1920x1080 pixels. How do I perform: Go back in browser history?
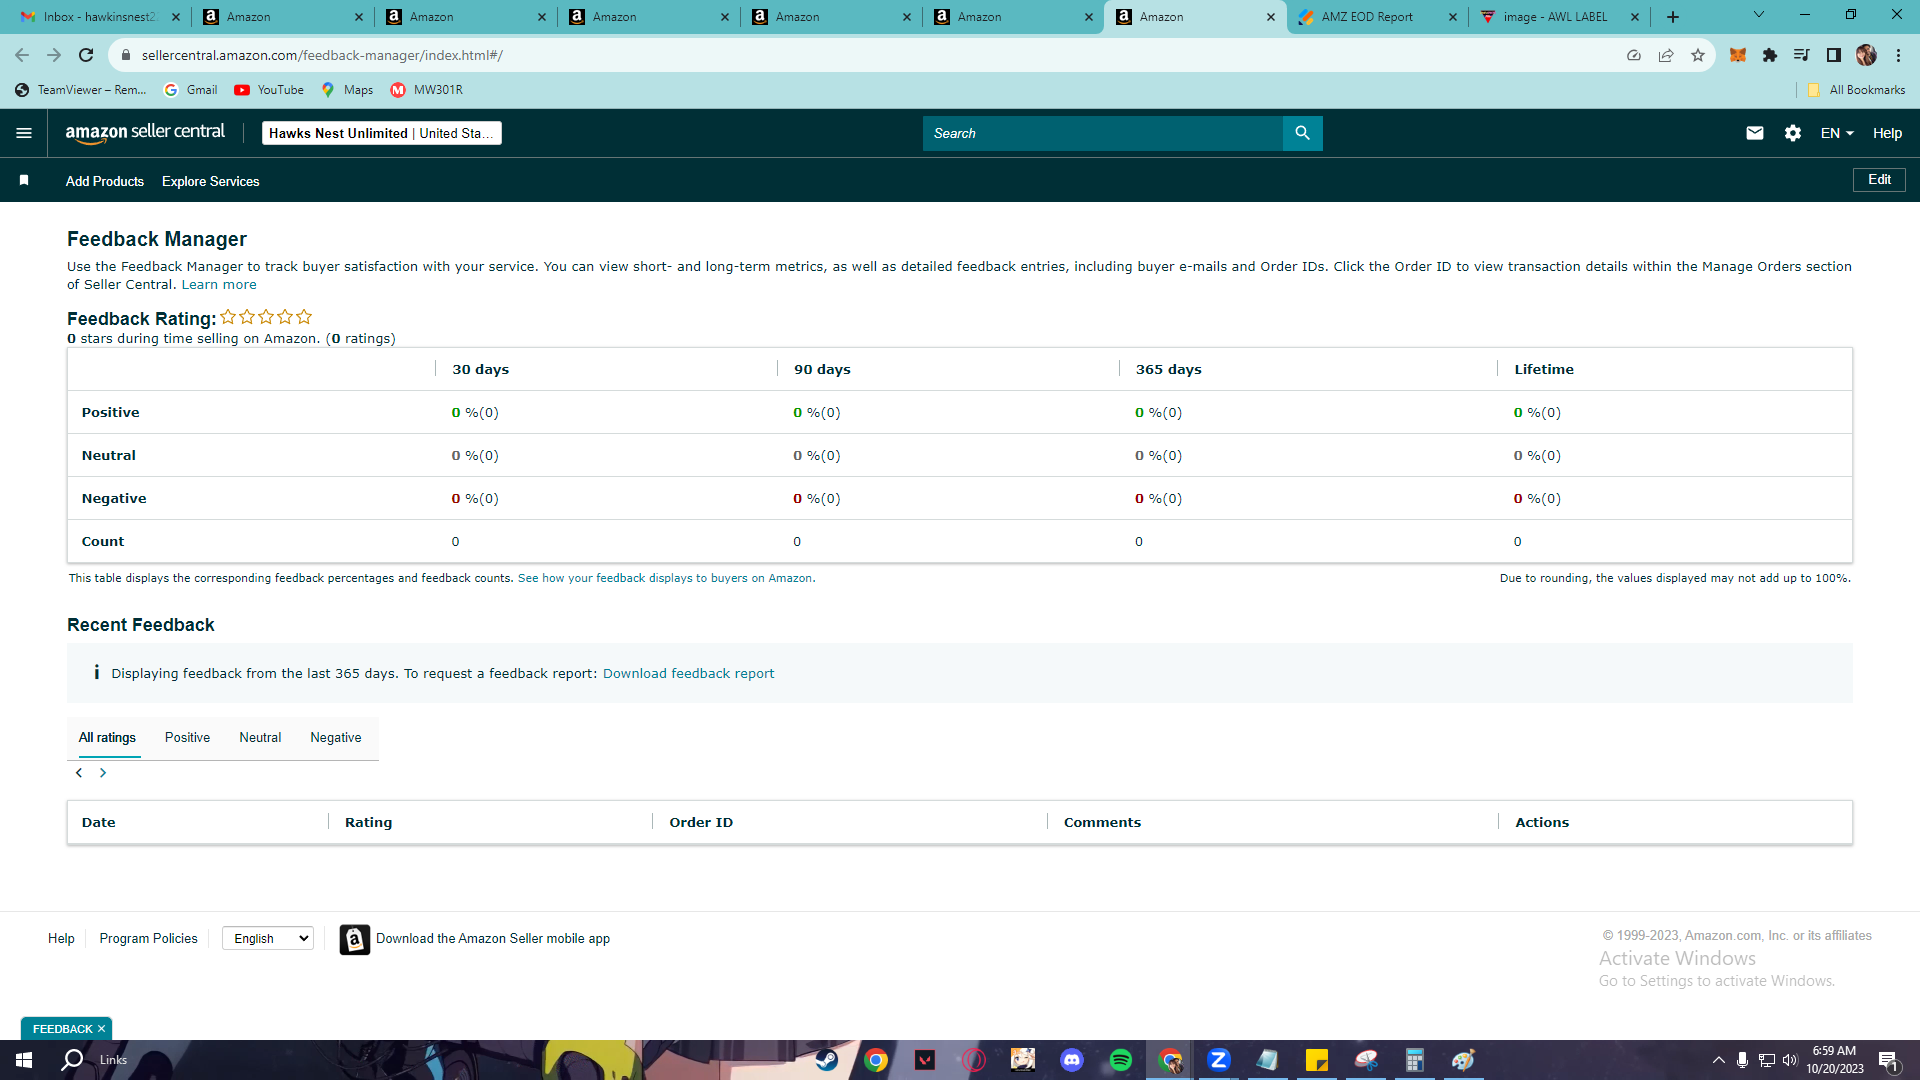22,55
